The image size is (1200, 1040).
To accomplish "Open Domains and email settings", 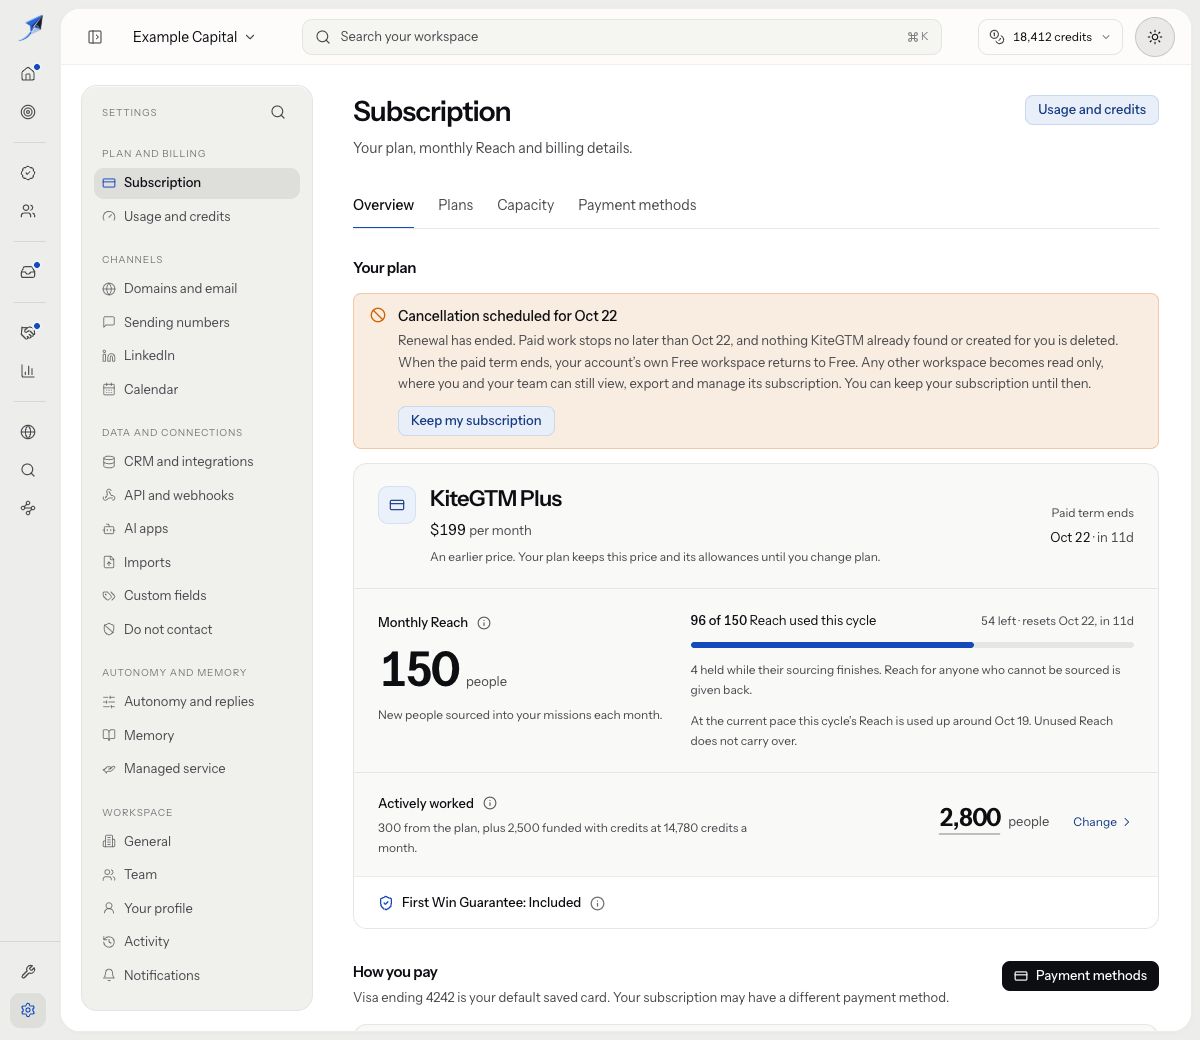I will 197,289.
